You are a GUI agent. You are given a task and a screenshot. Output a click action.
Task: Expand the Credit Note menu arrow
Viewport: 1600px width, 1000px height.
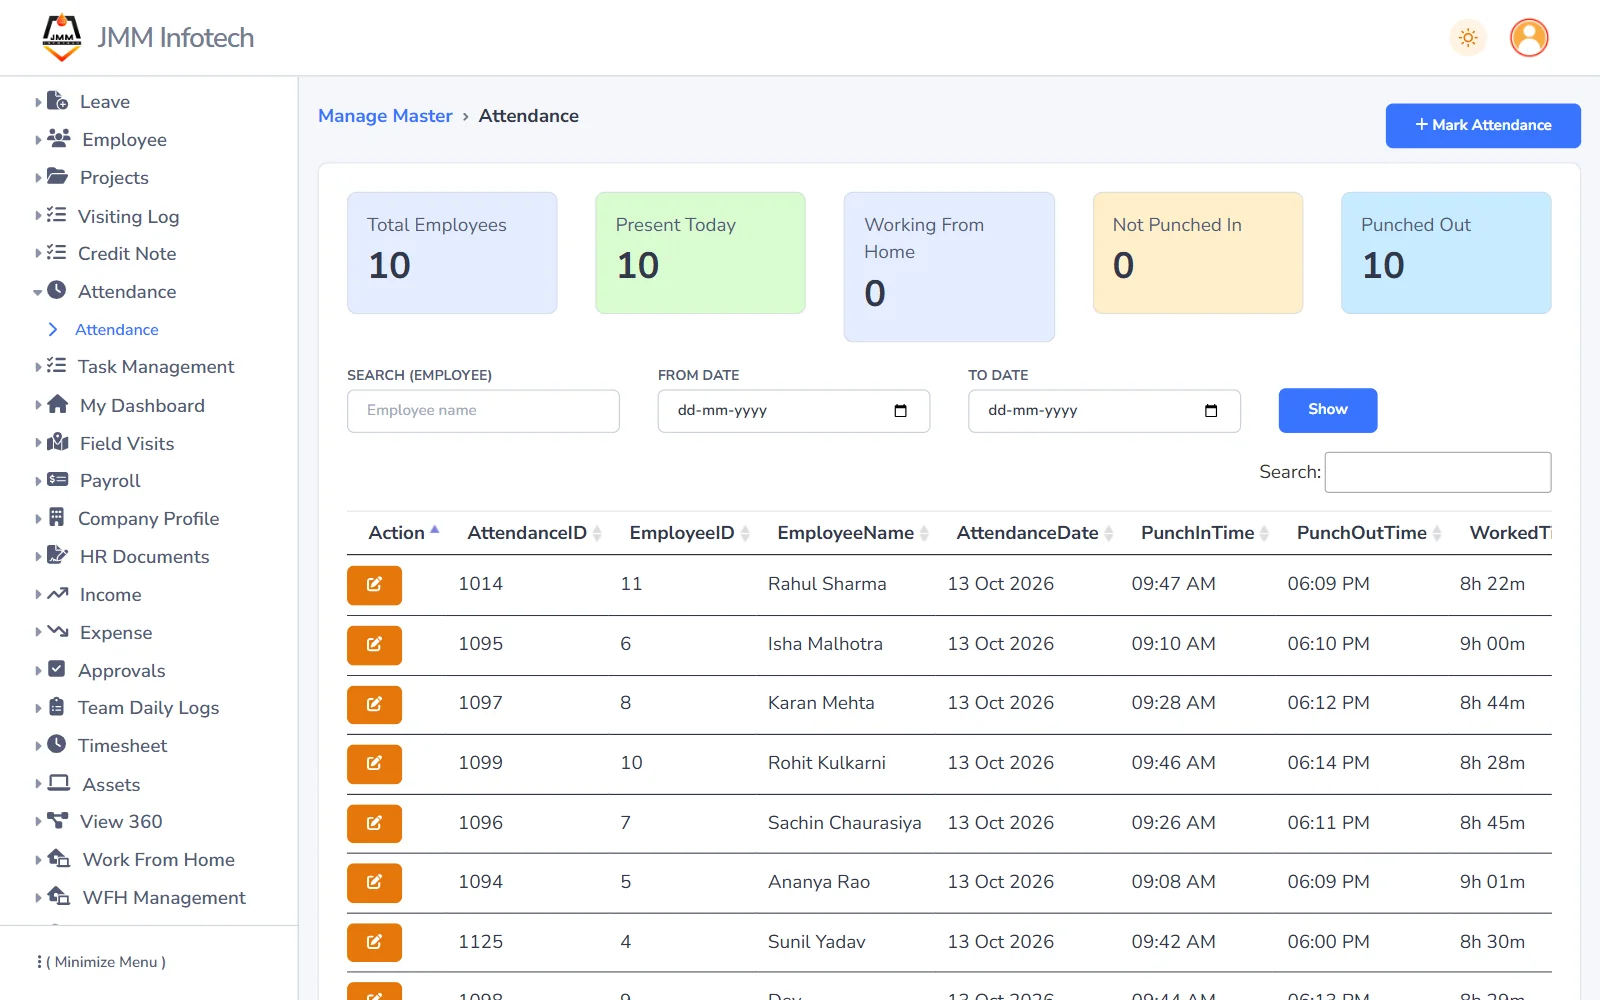[x=38, y=254]
